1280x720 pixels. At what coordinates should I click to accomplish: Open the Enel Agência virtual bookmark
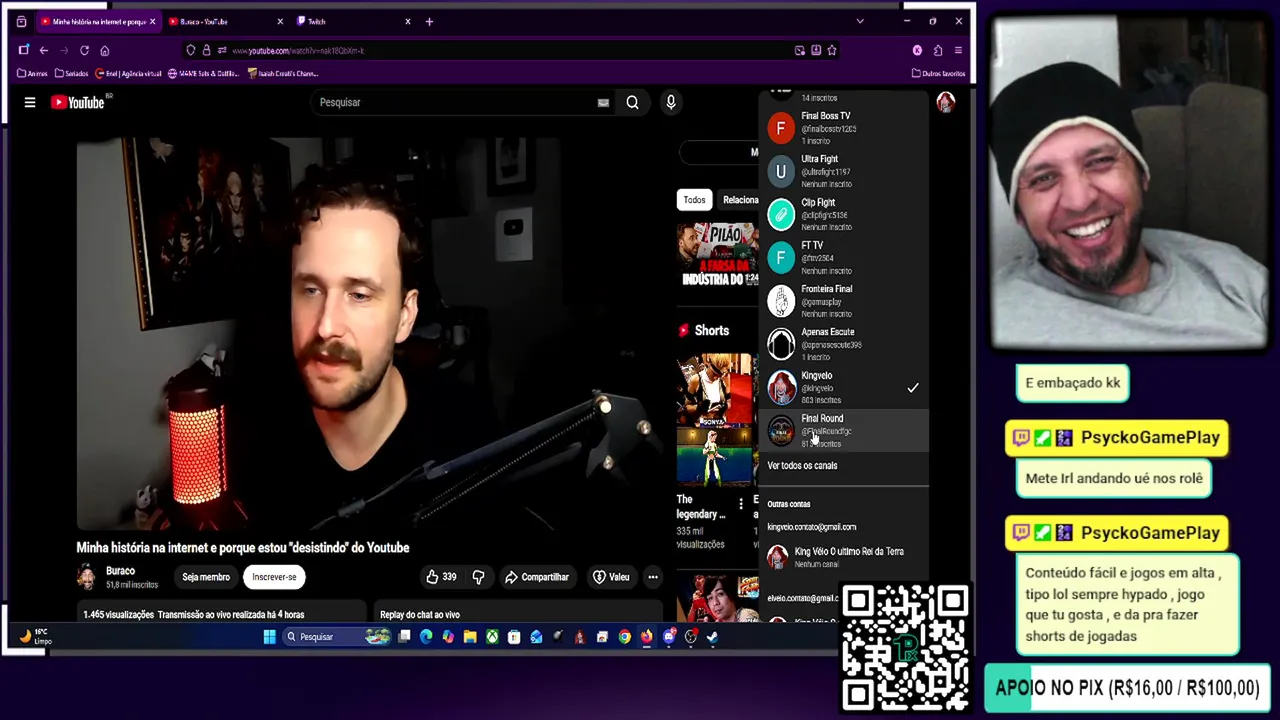coord(128,73)
